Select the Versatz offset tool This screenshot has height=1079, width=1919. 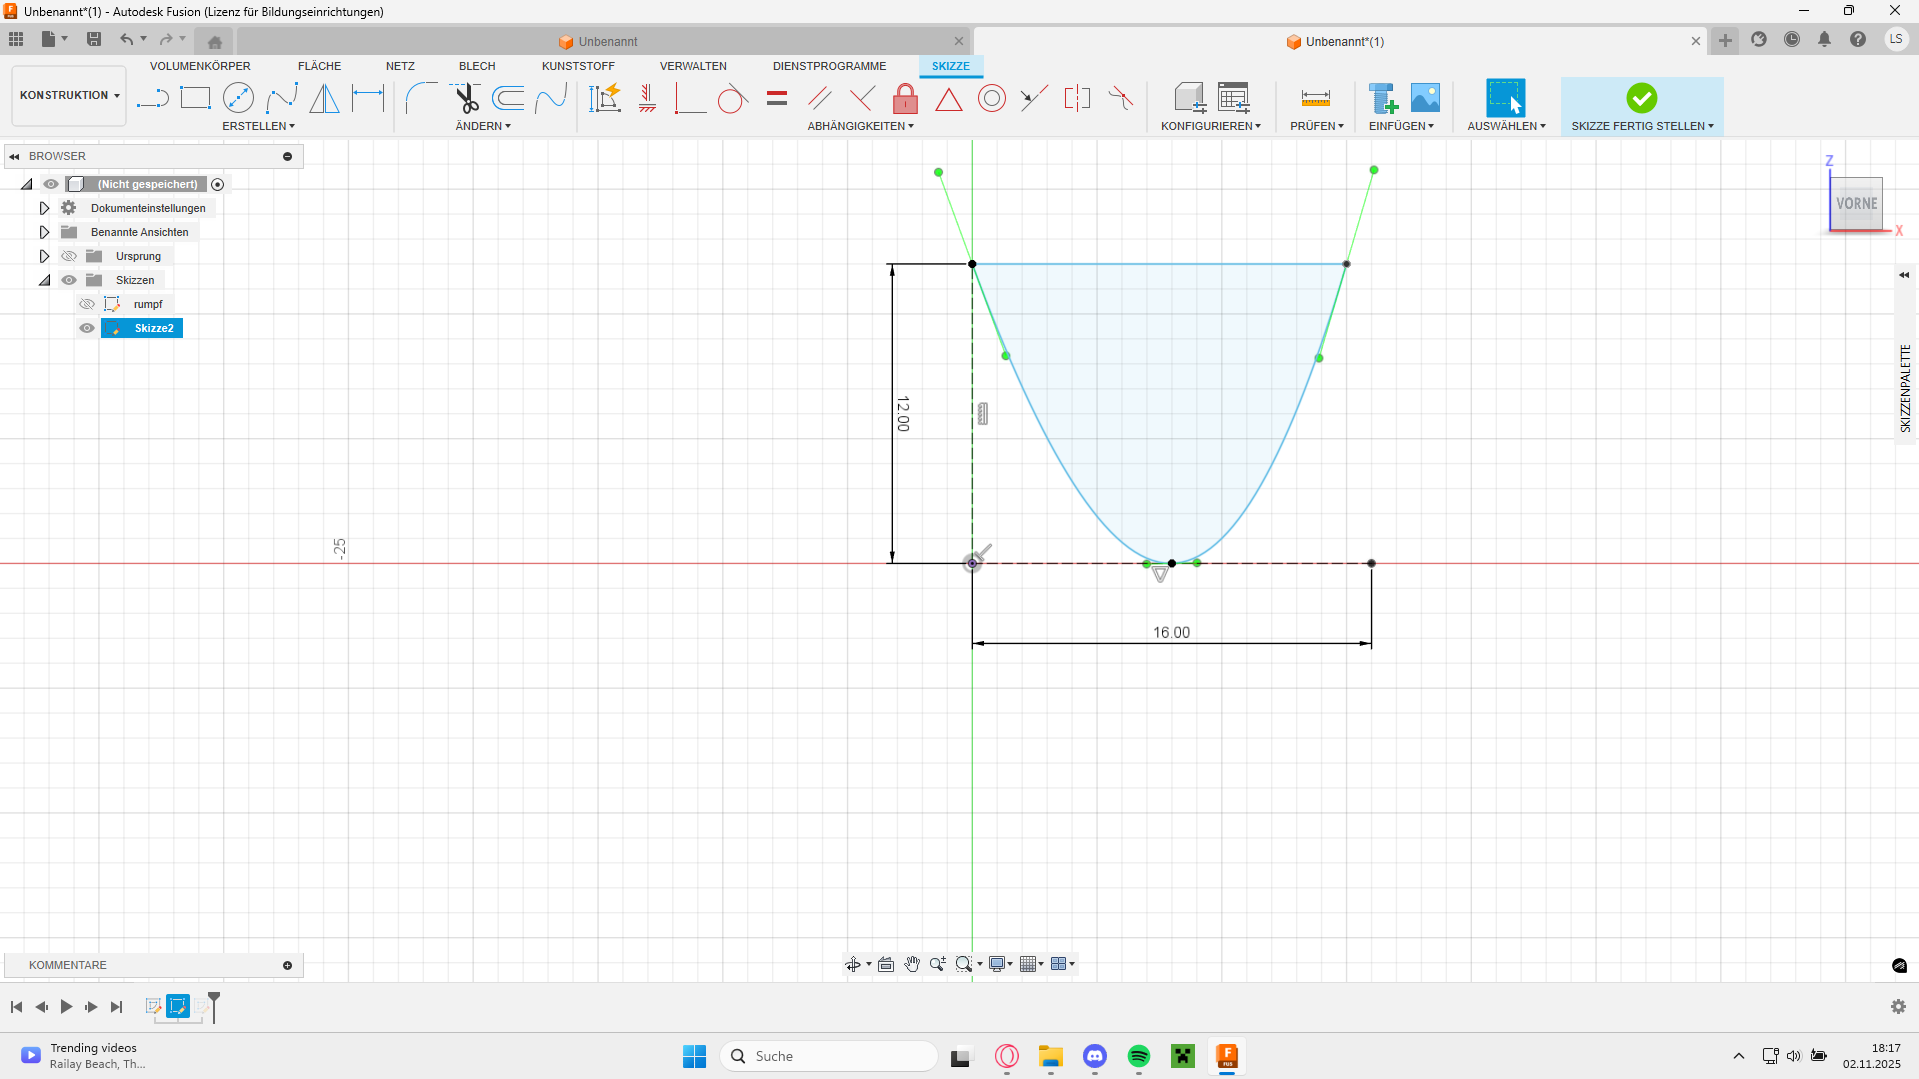508,97
